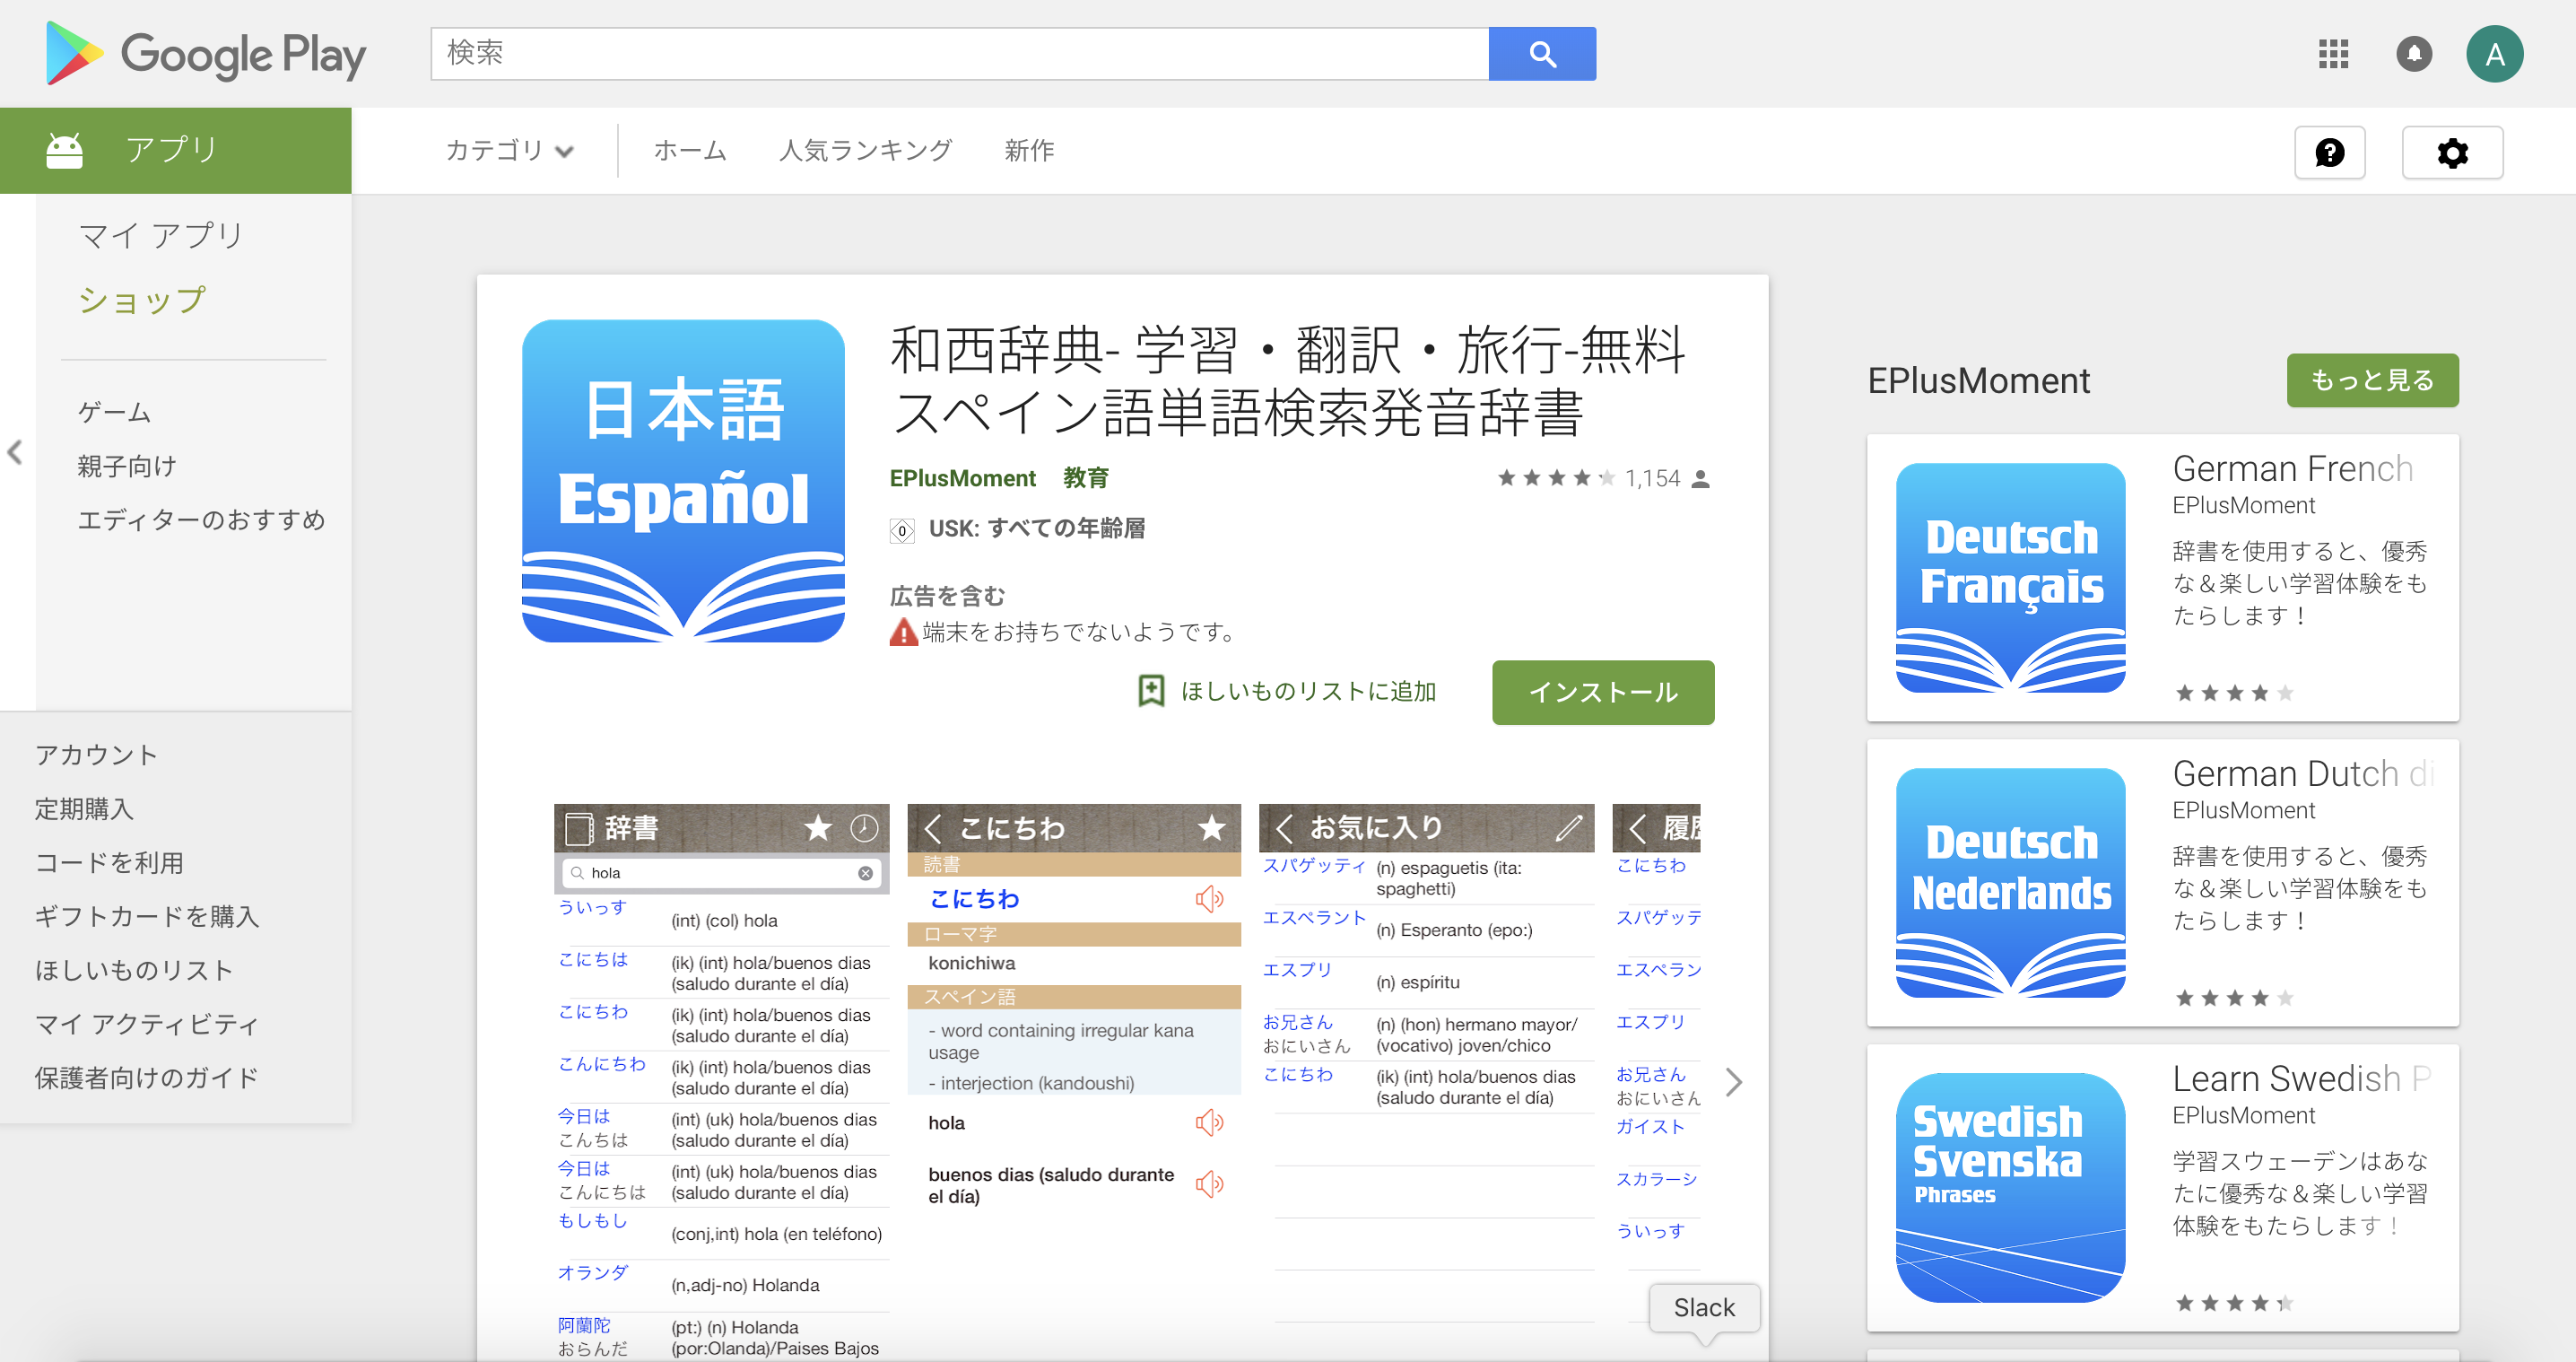Screen dimensions: 2576x1362
Task: Click the もっと見る button
Action: coord(2372,380)
